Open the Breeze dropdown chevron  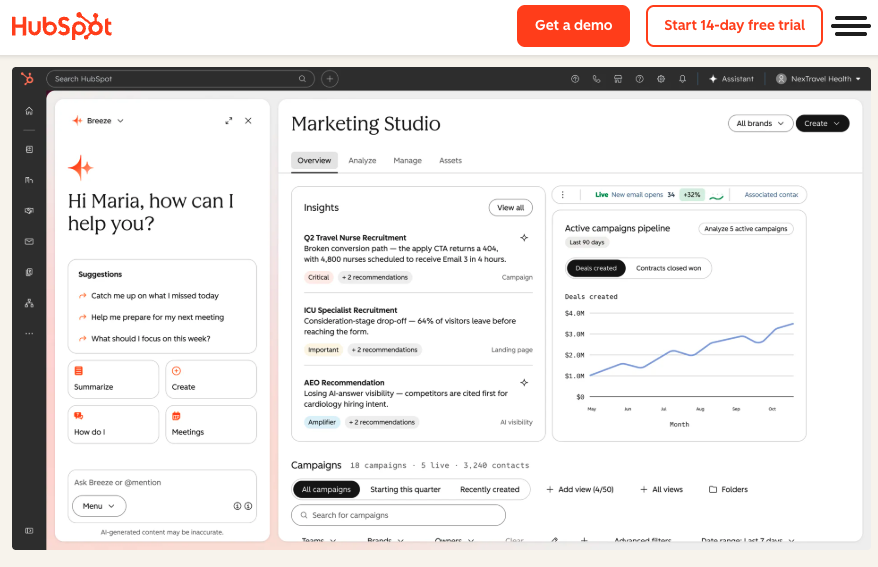120,121
